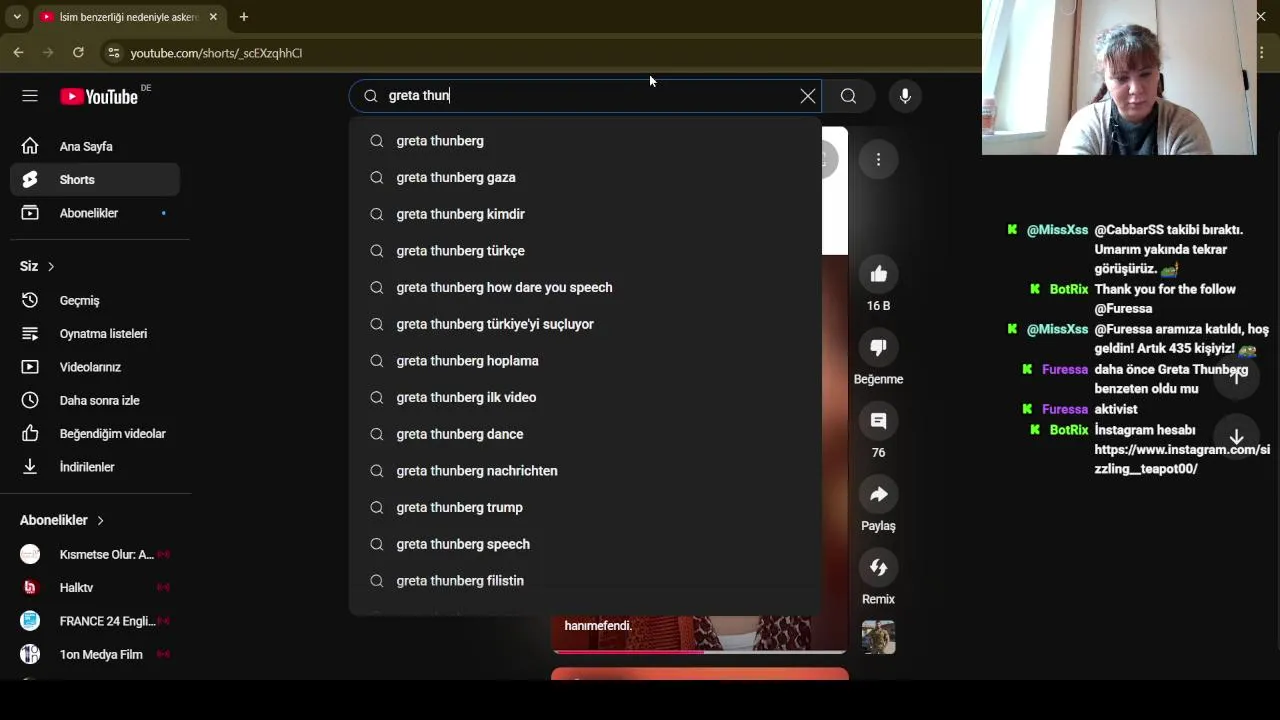Remix this Short
This screenshot has width=1280, height=720.
878,568
